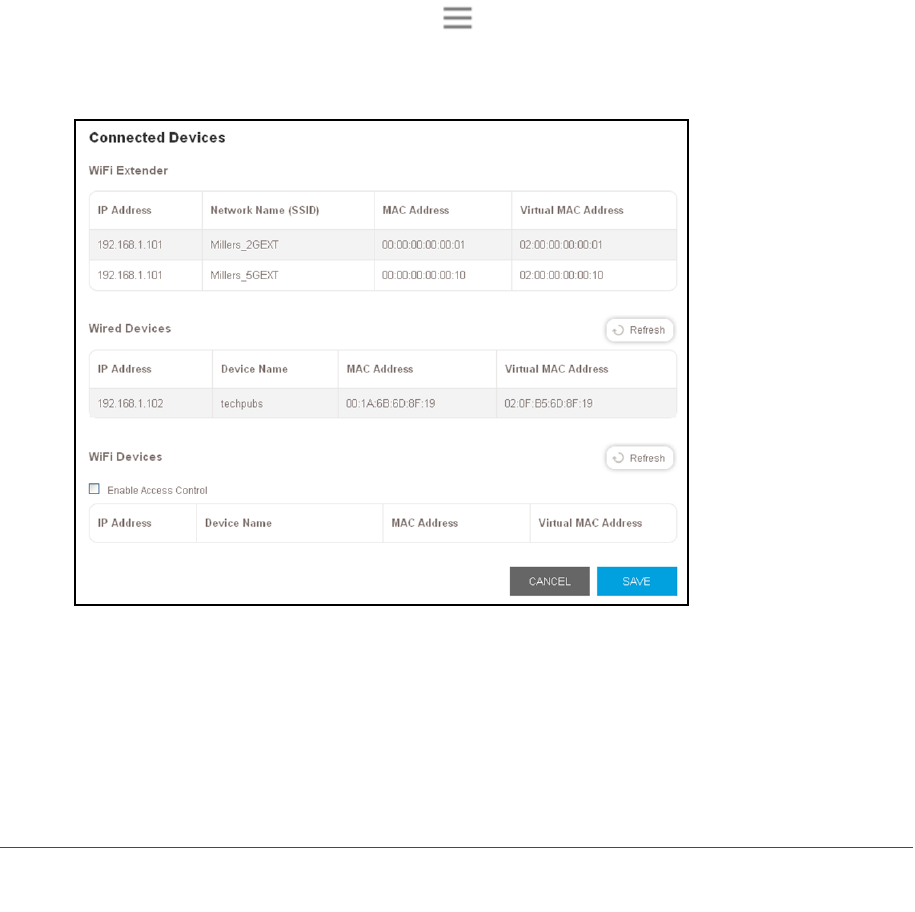Click virtual MAC 02:00:00:00:00:01
Screen dimensions: 915x912
click(561, 245)
